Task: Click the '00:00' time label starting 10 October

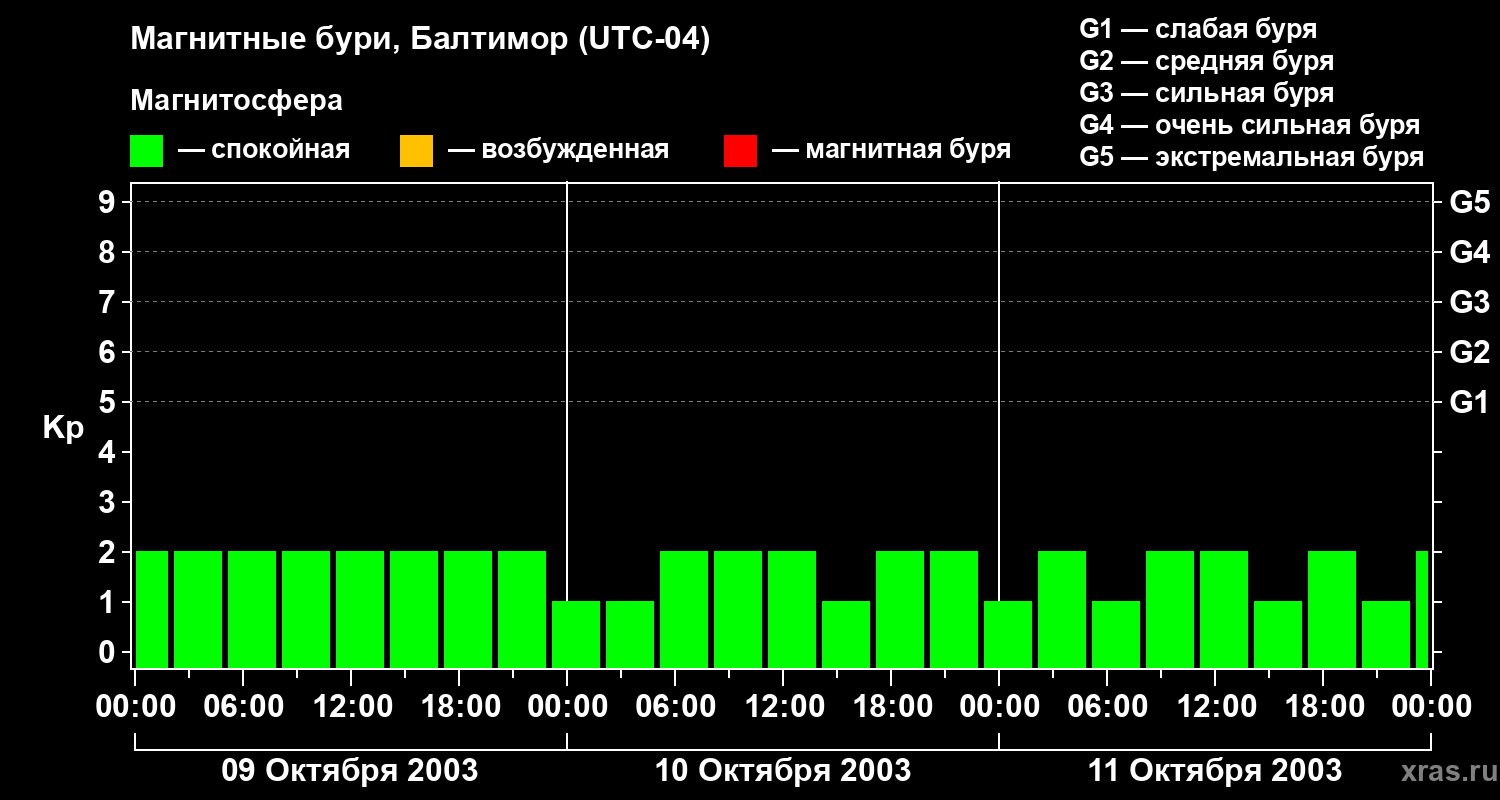Action: 567,707
